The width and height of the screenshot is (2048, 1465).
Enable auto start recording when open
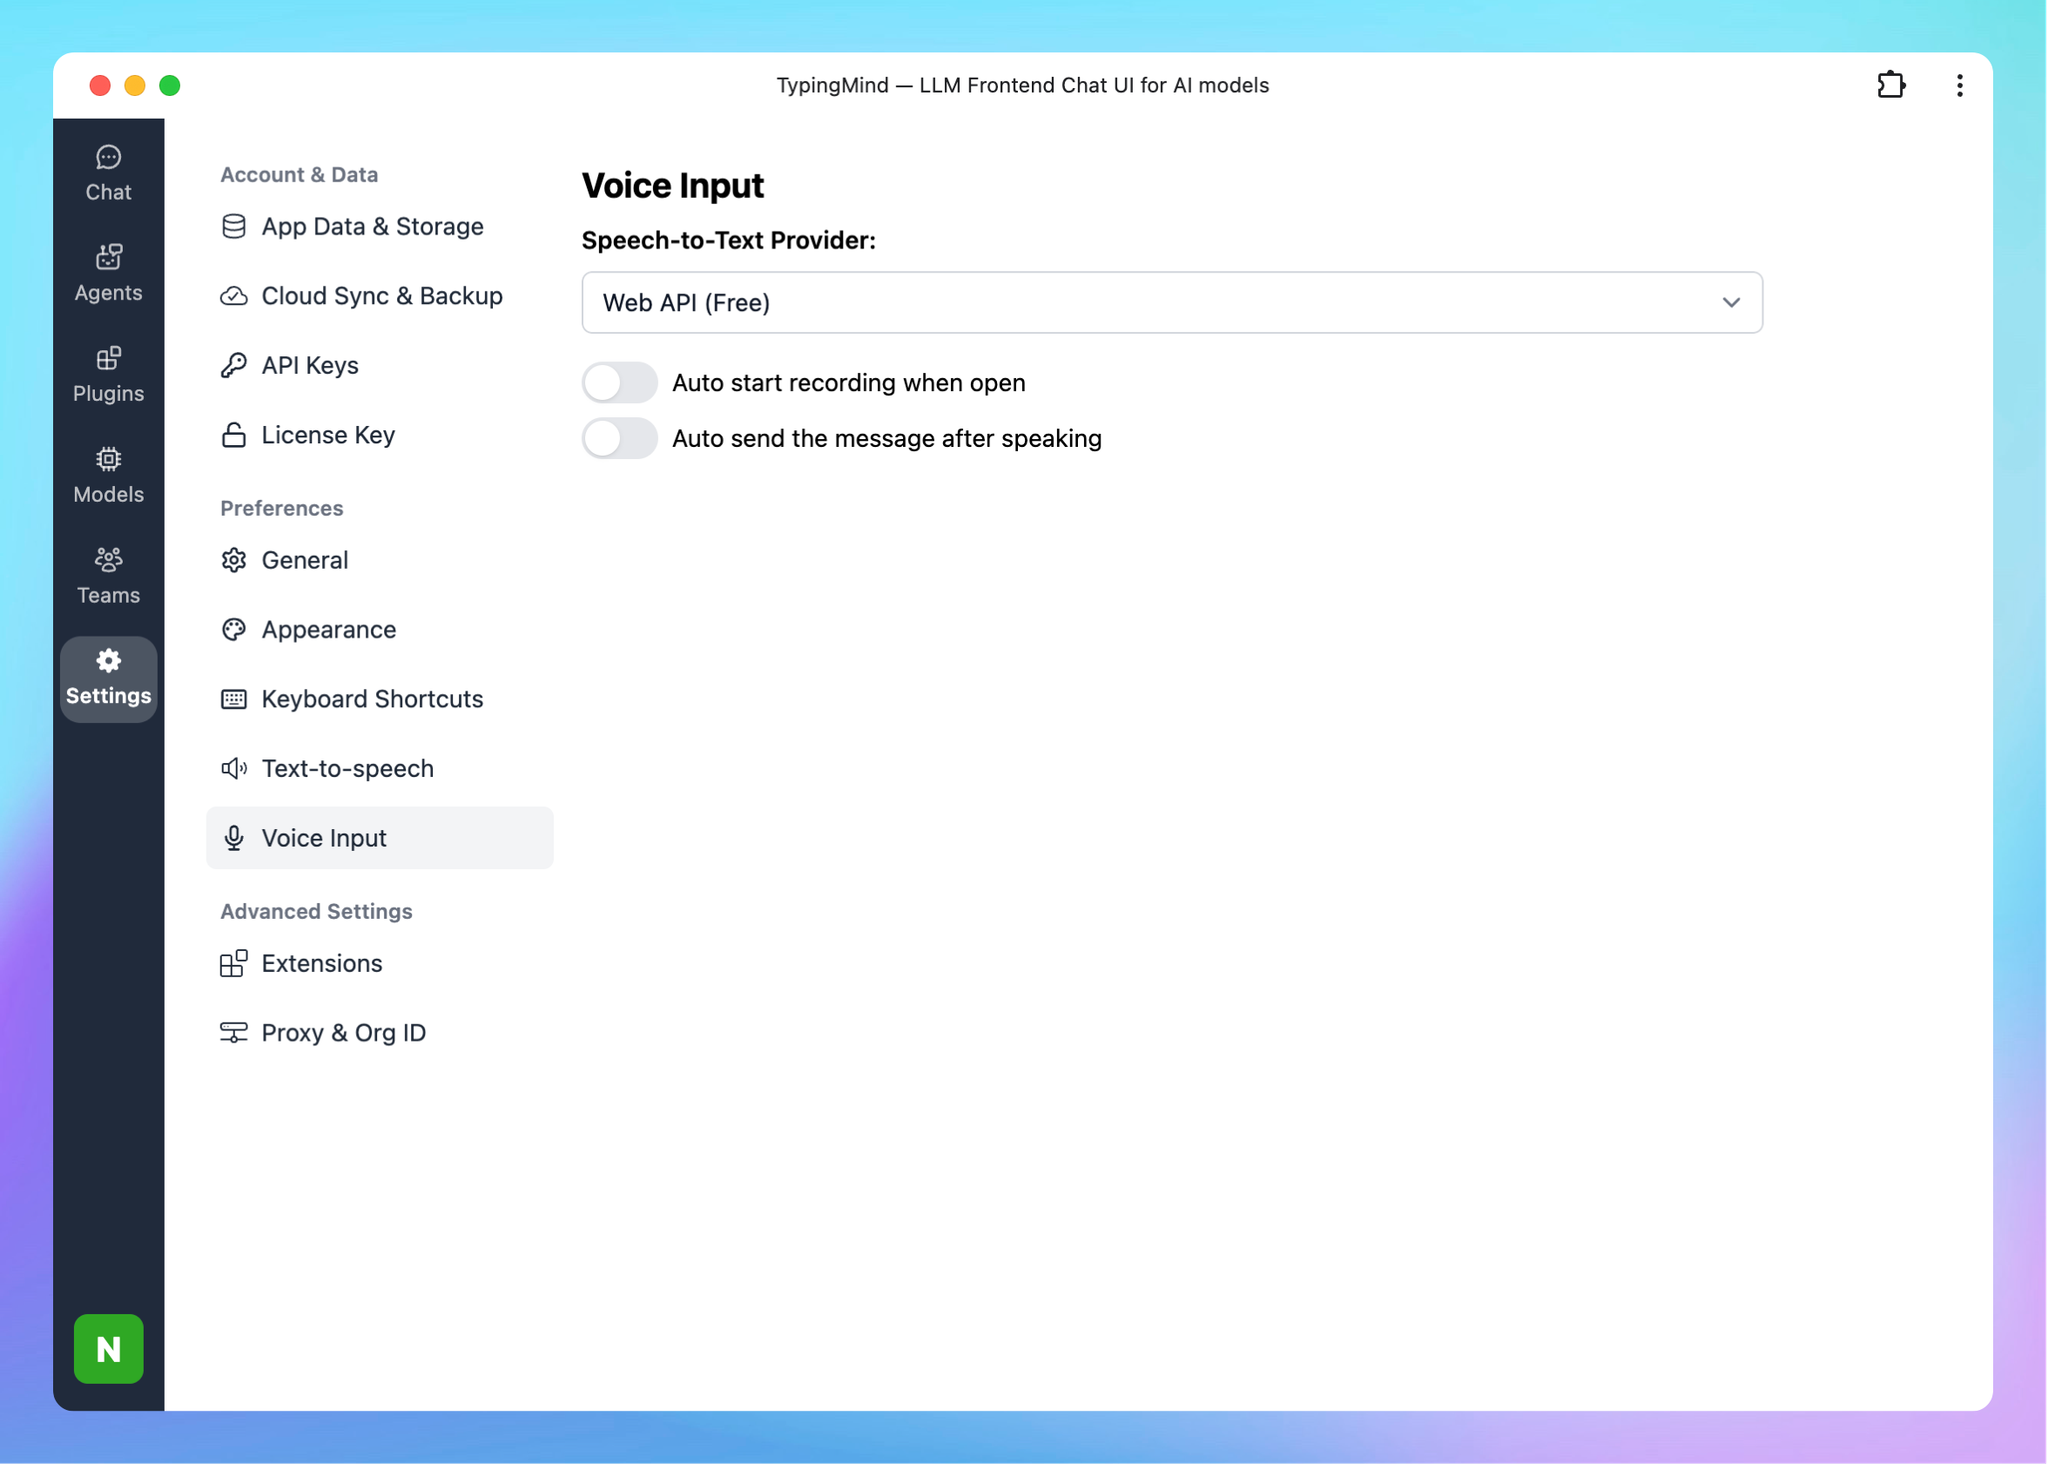click(619, 382)
